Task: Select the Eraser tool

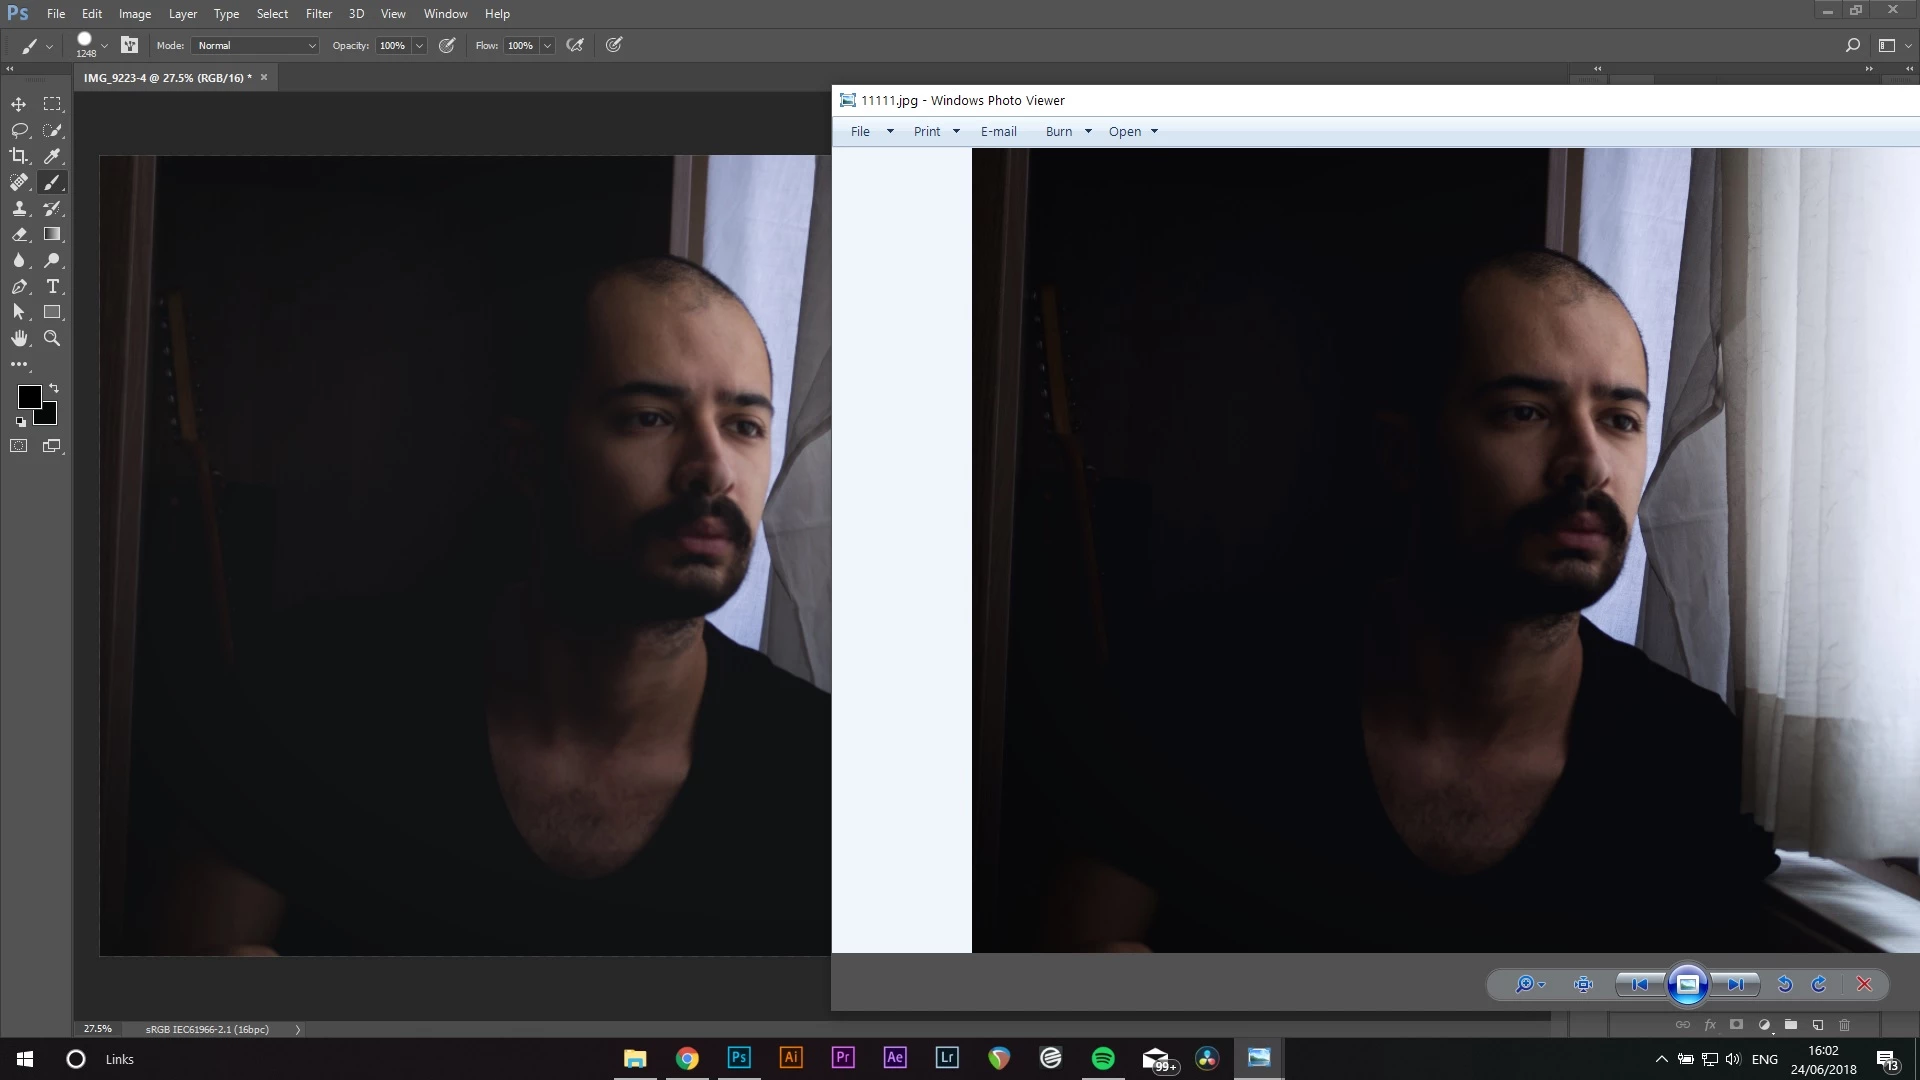Action: [x=19, y=234]
